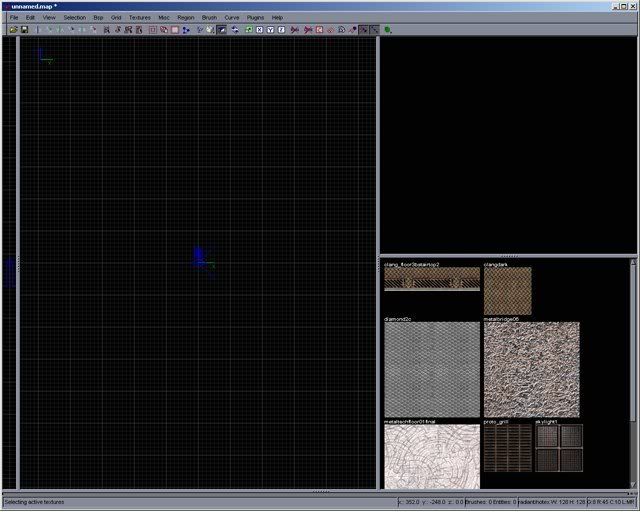The height and width of the screenshot is (512, 640).
Task: Click the patch icon left of the pin icon
Action: click(342, 29)
